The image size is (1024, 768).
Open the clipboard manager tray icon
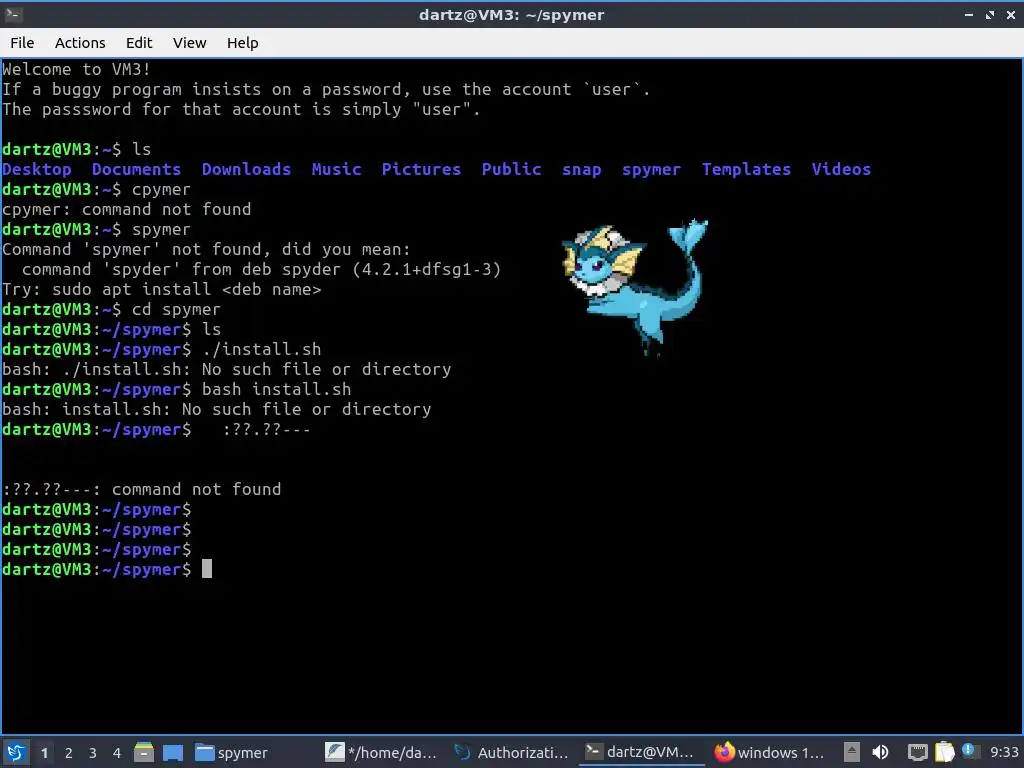(944, 752)
